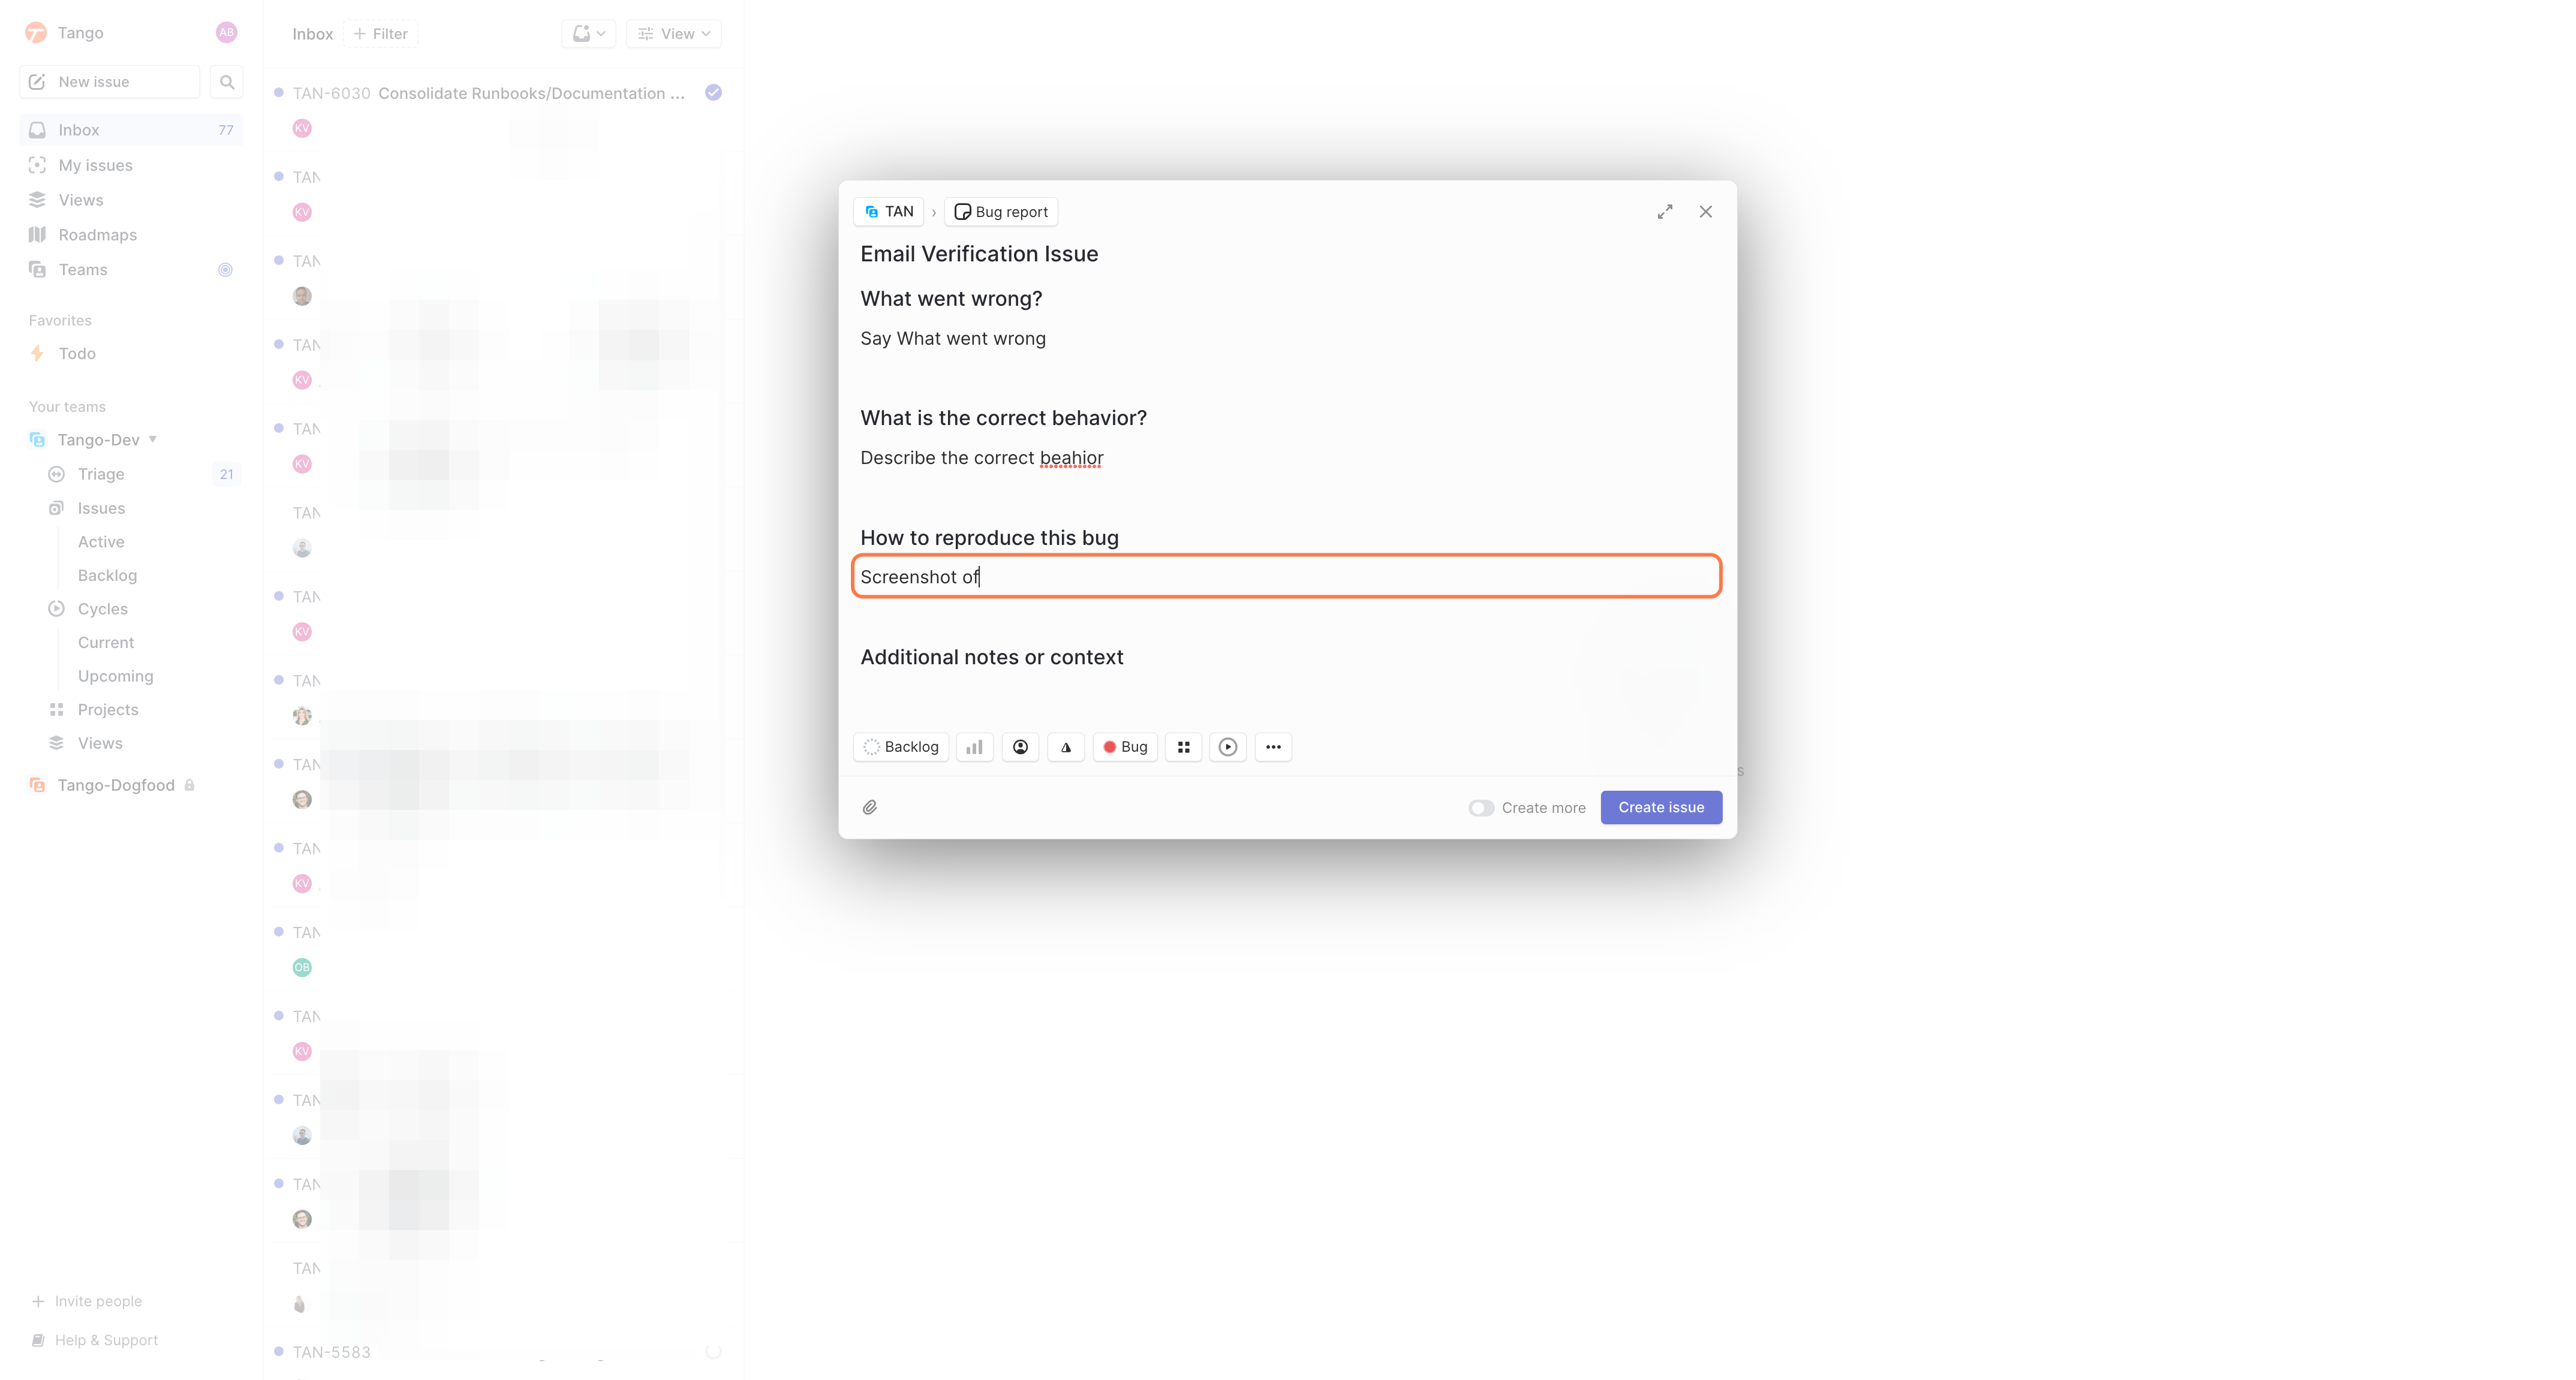
Task: Change the TAN team selector
Action: pyautogui.click(x=889, y=212)
